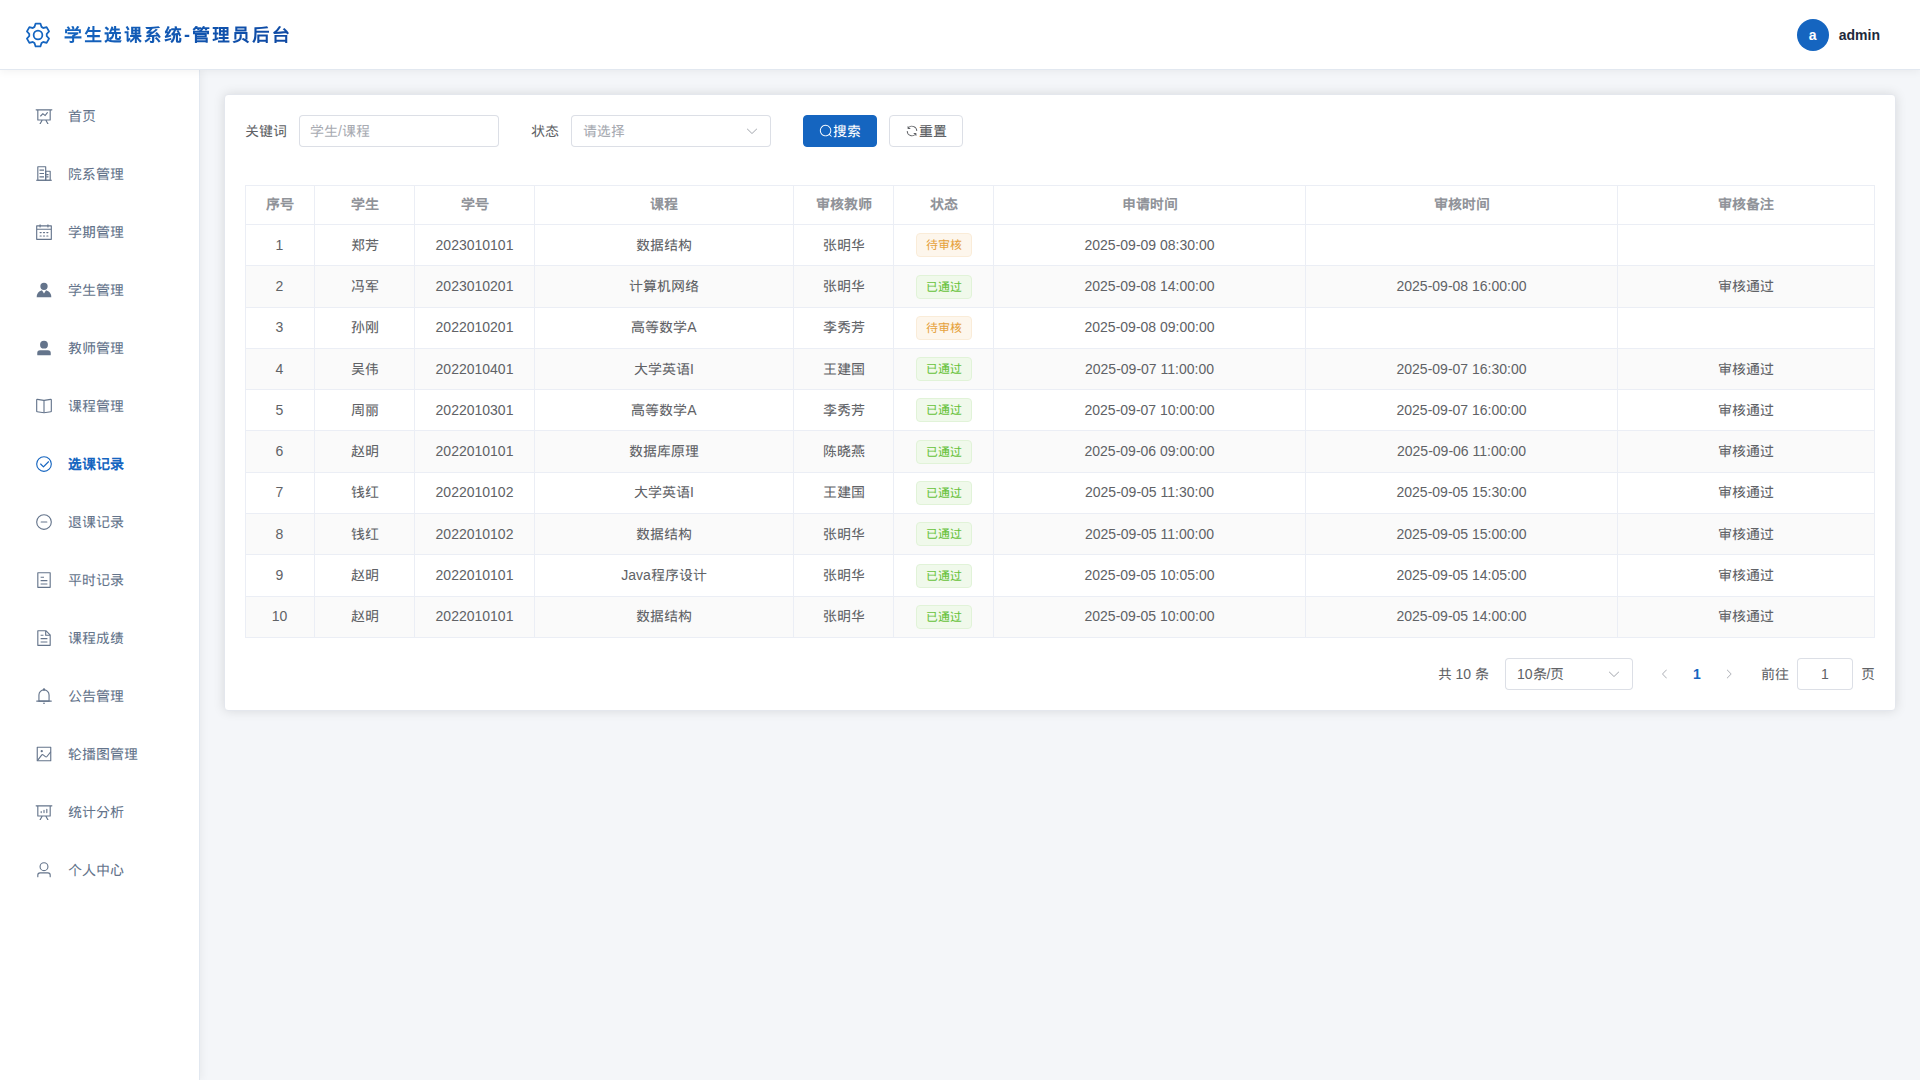
Task: Open 退课记录 menu item
Action: click(100, 522)
